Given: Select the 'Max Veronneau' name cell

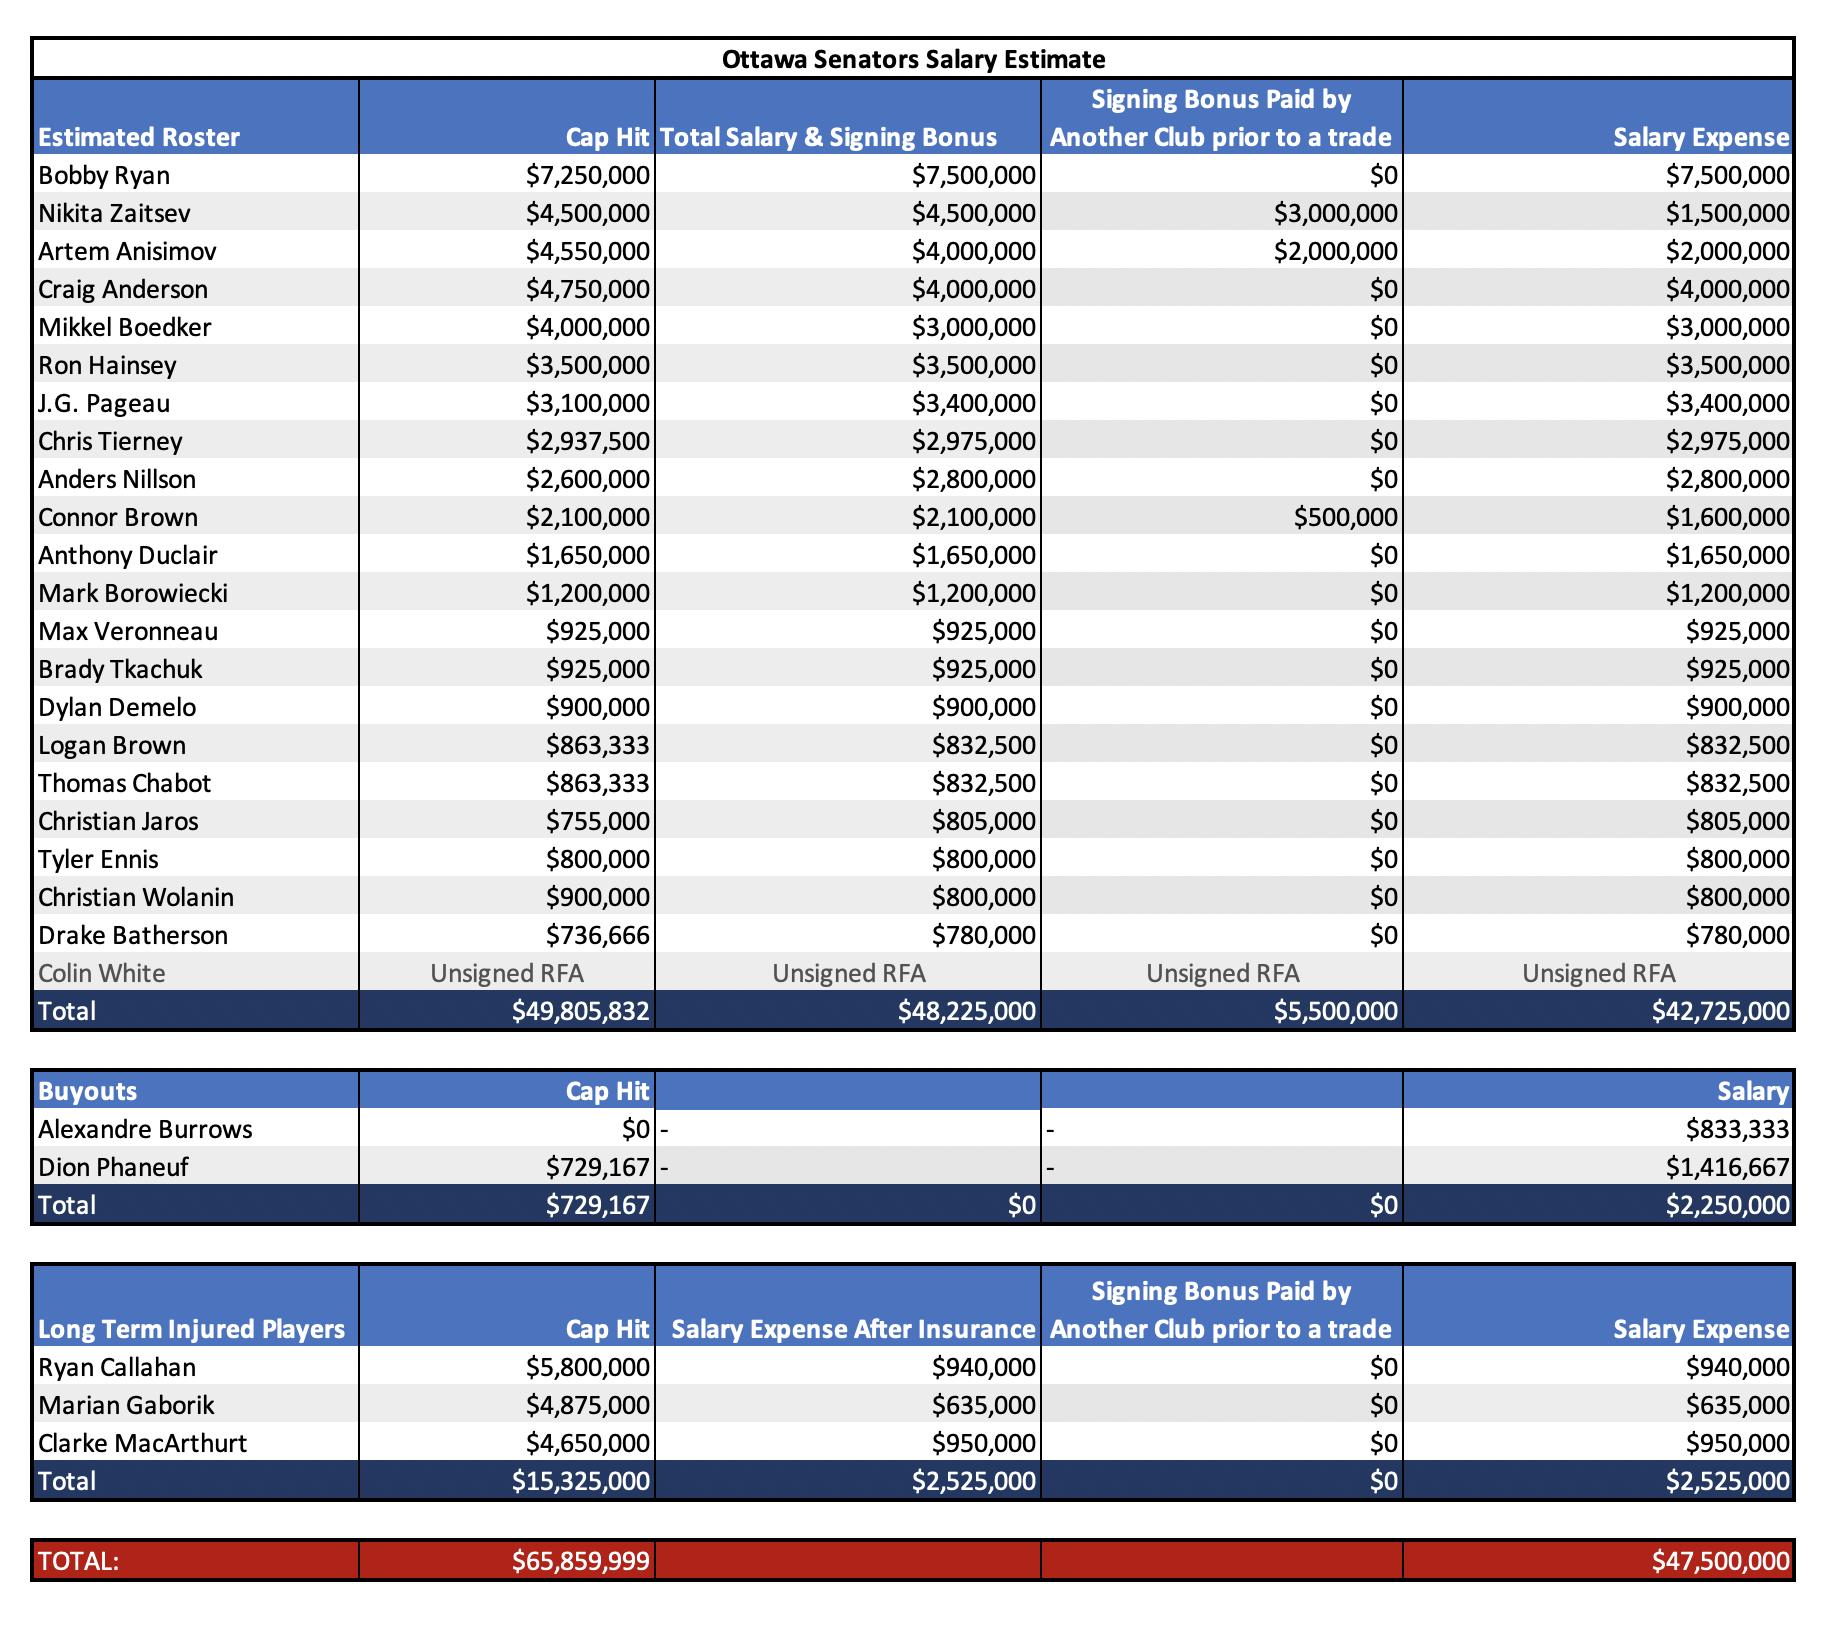Looking at the screenshot, I should 196,631.
